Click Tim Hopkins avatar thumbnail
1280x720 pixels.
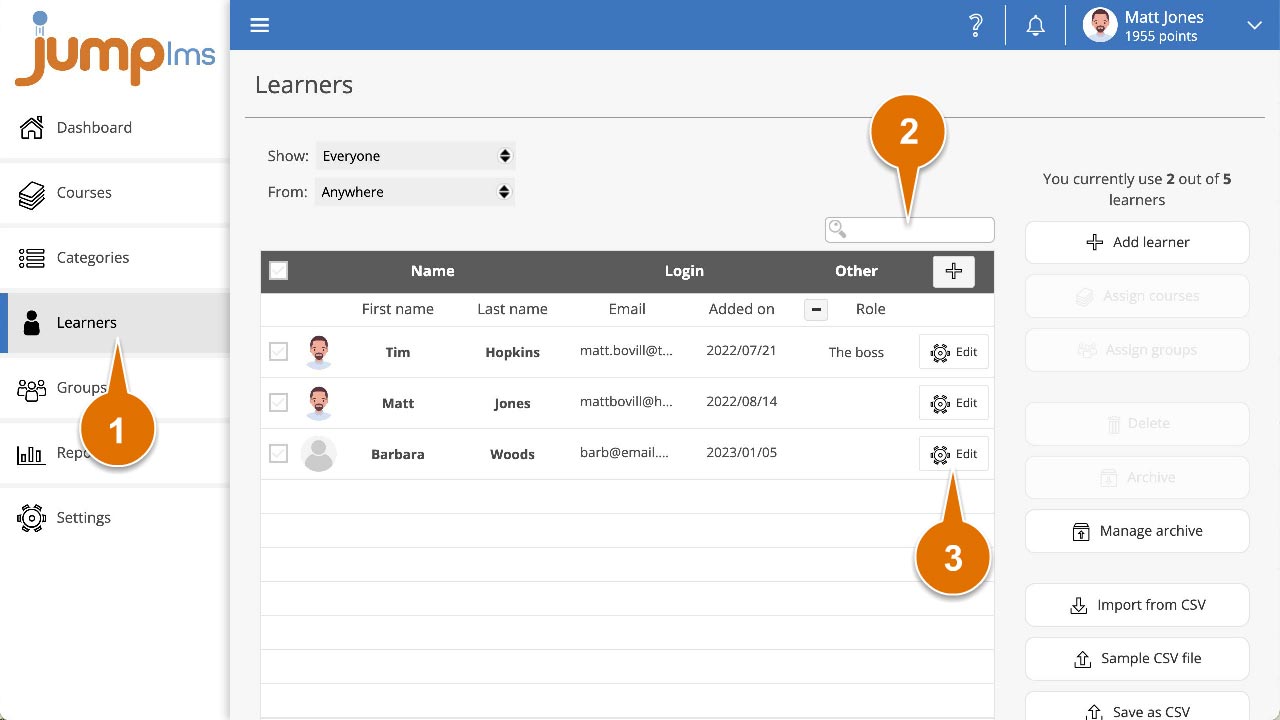pos(319,352)
